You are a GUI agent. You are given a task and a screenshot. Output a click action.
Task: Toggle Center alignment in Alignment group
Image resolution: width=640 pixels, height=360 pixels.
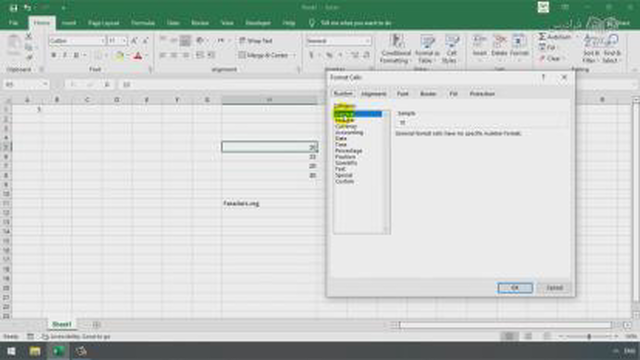pyautogui.click(x=174, y=55)
